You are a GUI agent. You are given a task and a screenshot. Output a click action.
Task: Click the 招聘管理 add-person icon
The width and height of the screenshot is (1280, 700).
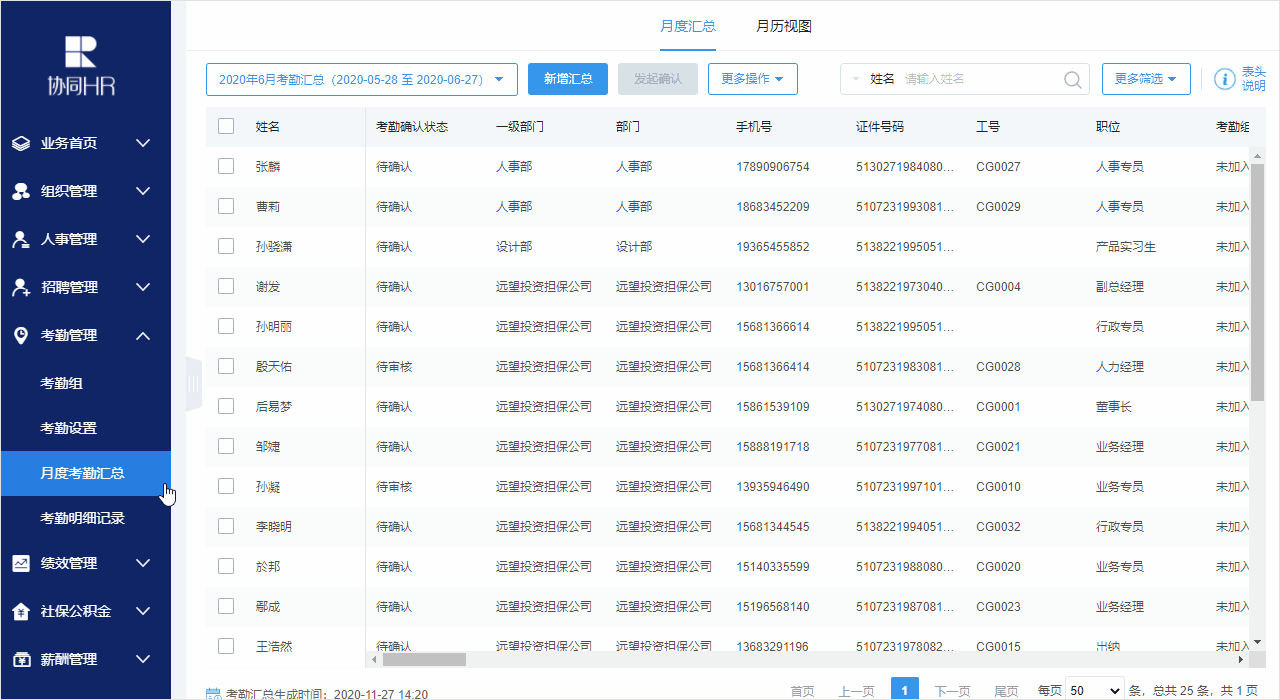(x=21, y=287)
